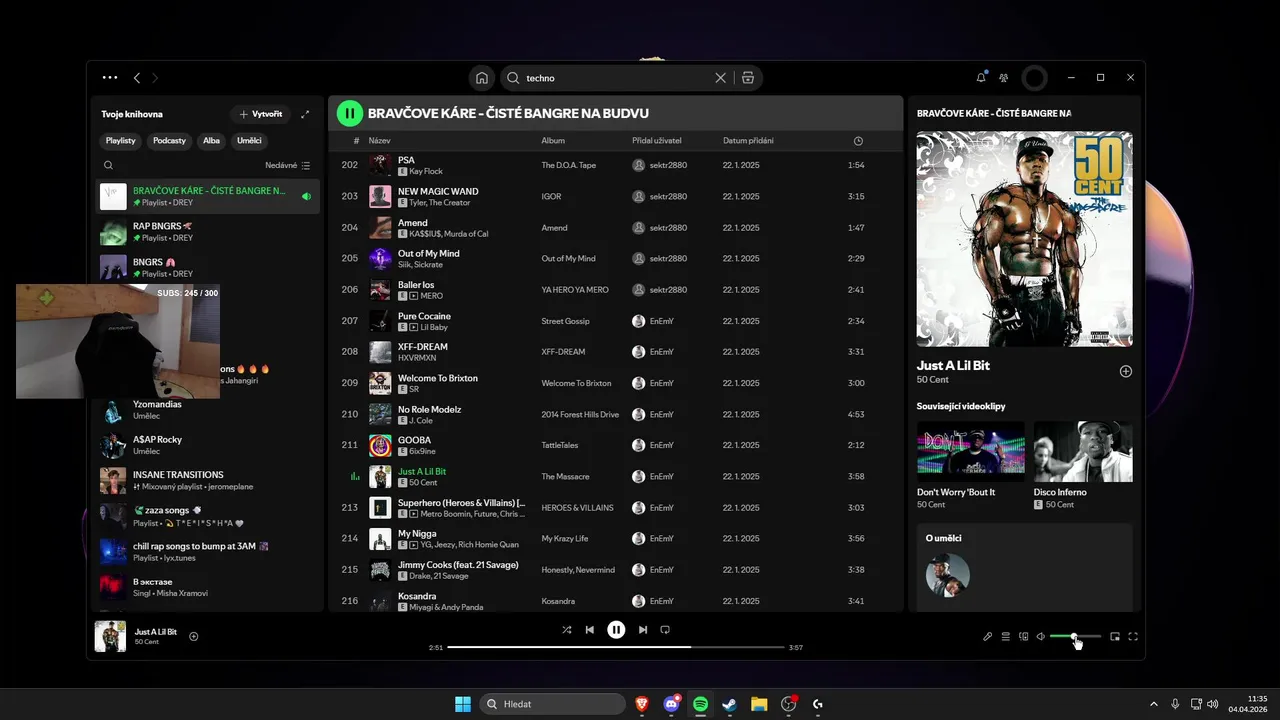Pause playlist with the green header button

click(x=349, y=113)
